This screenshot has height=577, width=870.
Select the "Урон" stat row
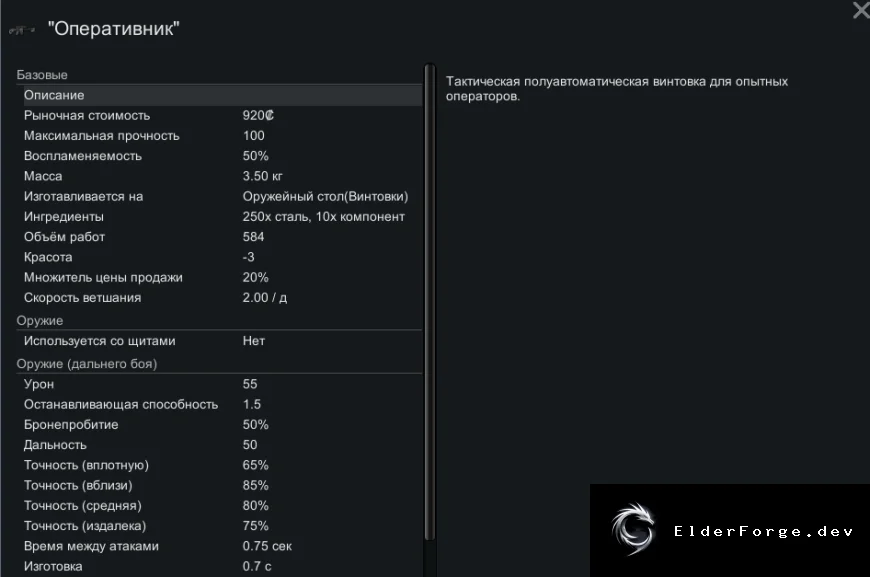click(219, 384)
